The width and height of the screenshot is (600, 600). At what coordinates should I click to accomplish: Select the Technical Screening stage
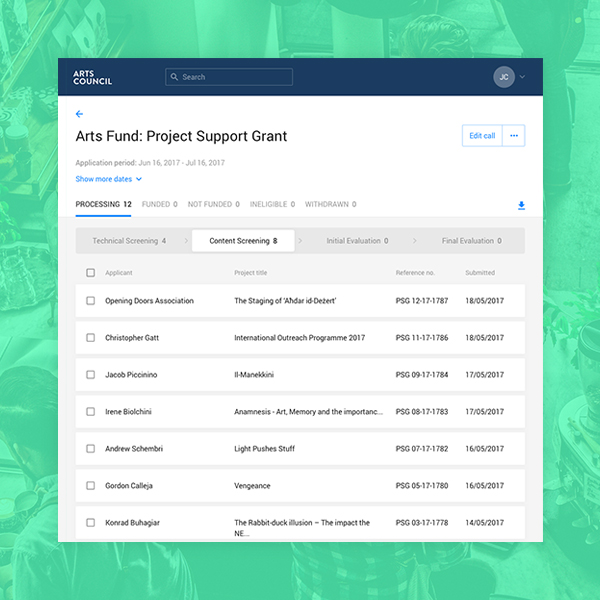point(129,241)
